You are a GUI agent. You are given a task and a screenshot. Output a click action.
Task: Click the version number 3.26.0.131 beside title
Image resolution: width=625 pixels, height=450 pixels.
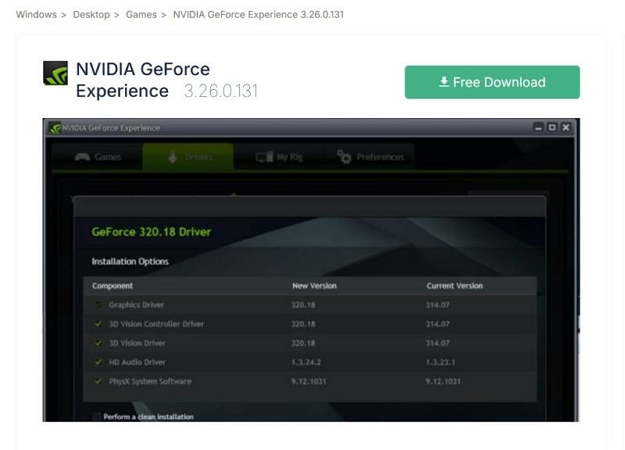tap(221, 91)
